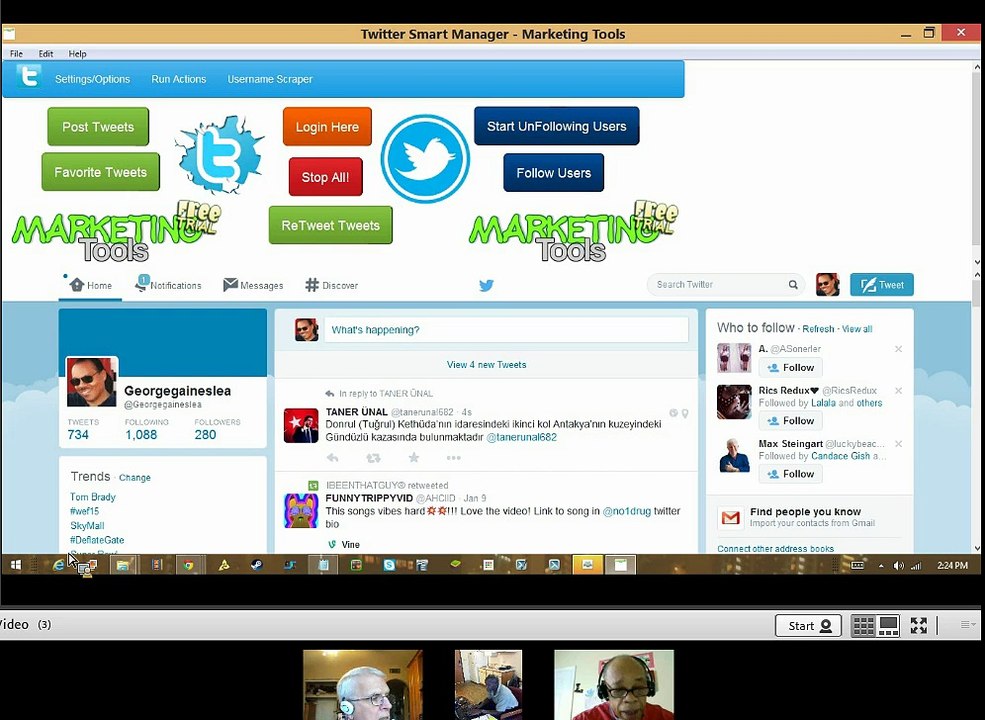Open the Following count 1,088
Screen dimensions: 985x720
[141, 434]
